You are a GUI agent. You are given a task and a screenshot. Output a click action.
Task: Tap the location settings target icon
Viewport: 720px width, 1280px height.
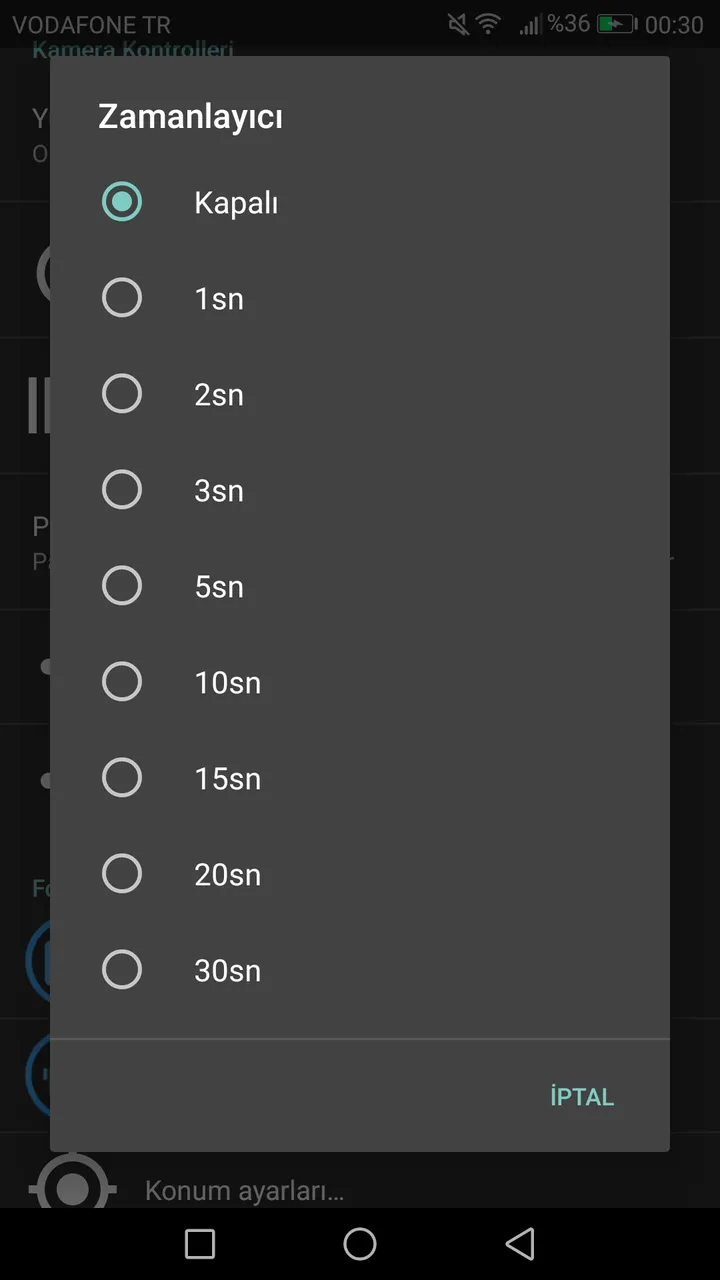tap(72, 1189)
